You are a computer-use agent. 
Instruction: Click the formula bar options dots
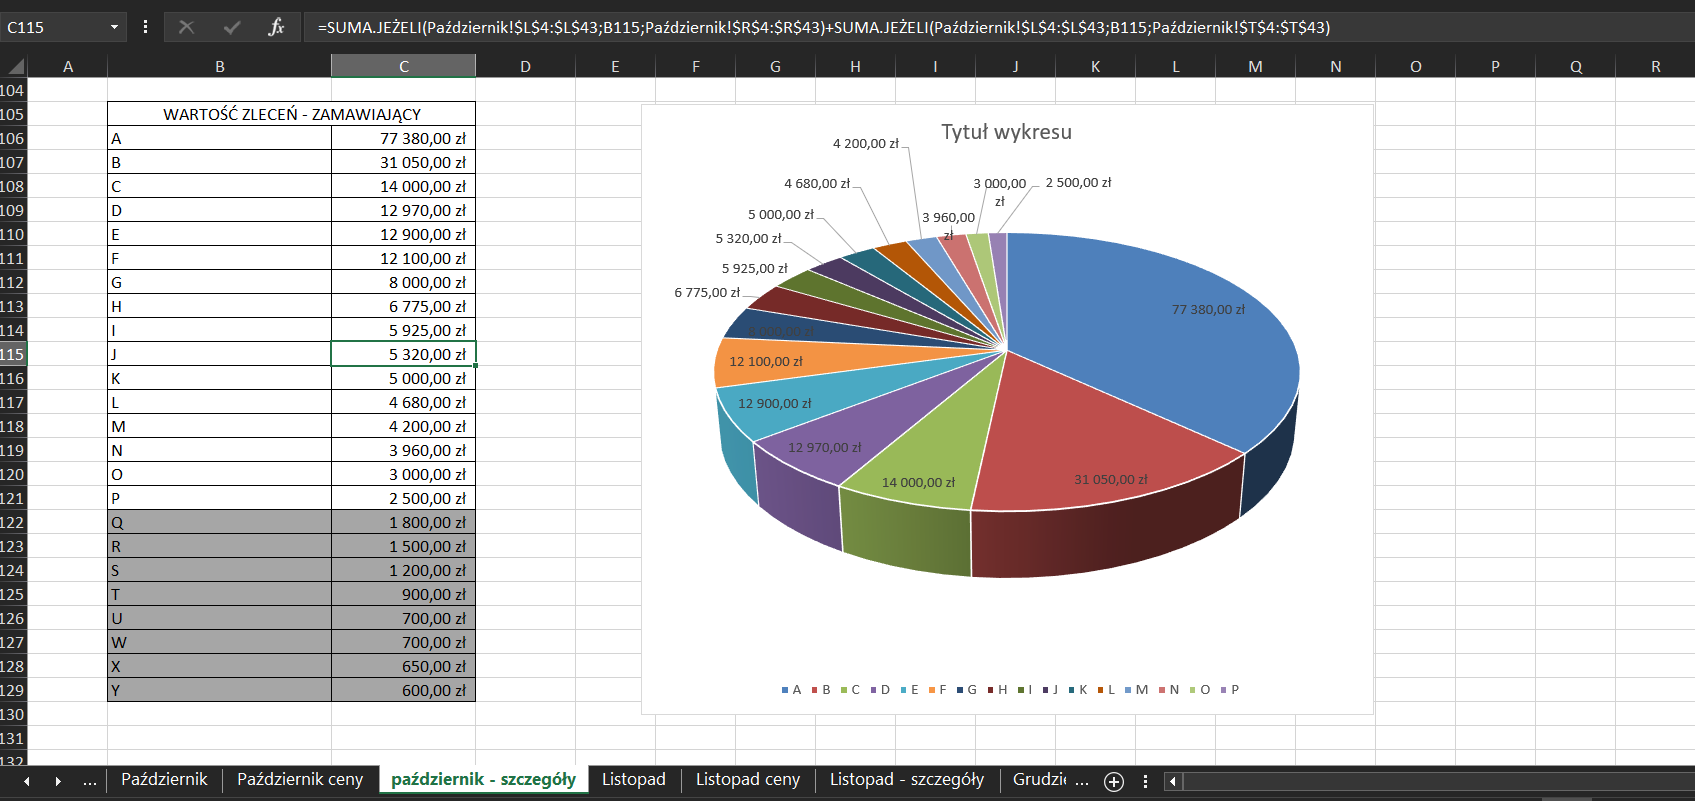pos(146,27)
